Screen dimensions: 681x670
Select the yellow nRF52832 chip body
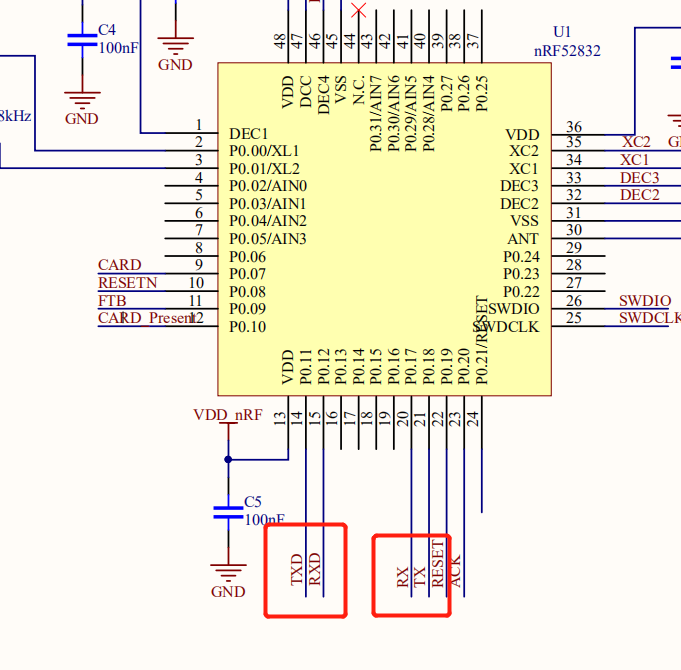pos(384,229)
